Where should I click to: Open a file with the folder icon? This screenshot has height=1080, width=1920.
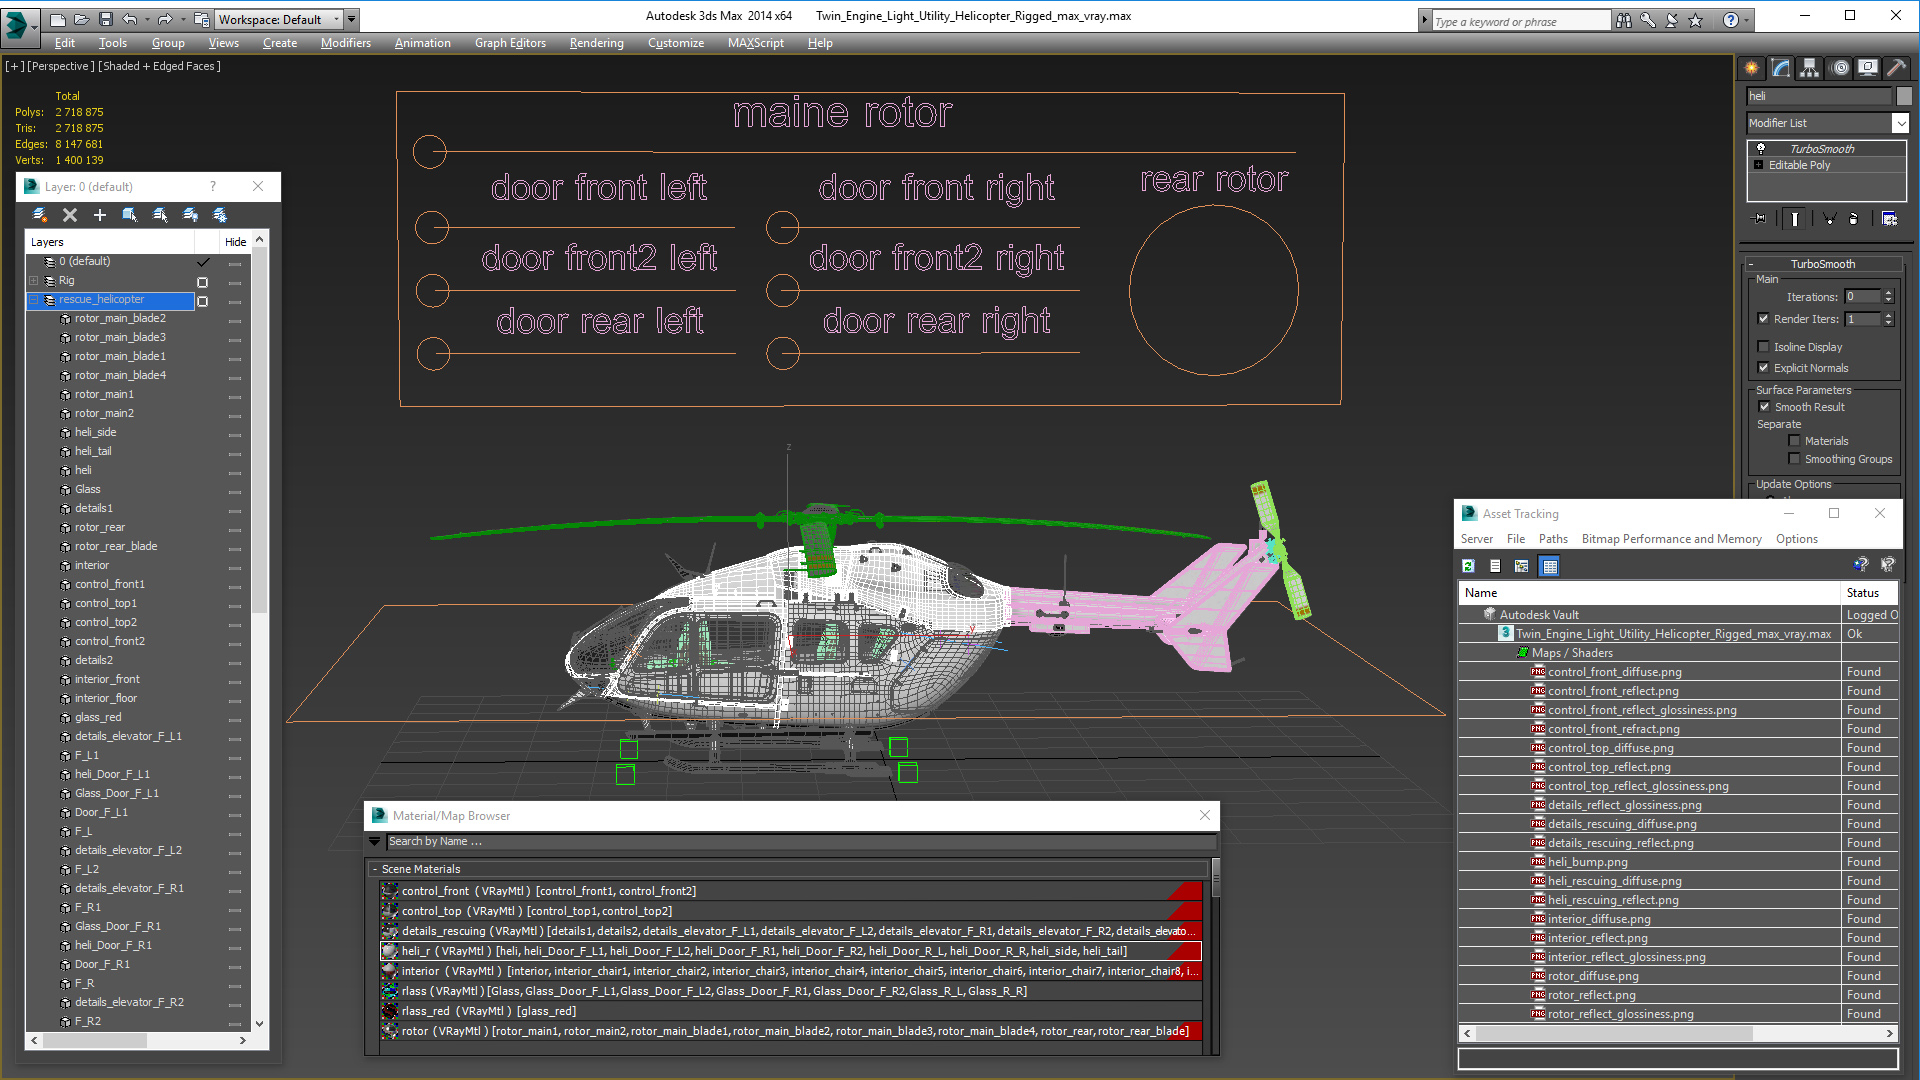(82, 19)
